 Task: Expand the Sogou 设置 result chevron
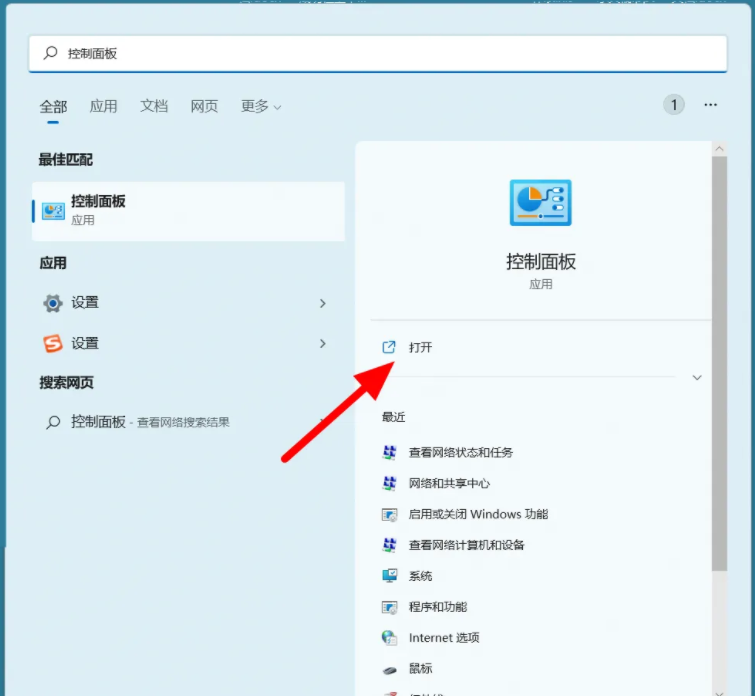pos(323,343)
